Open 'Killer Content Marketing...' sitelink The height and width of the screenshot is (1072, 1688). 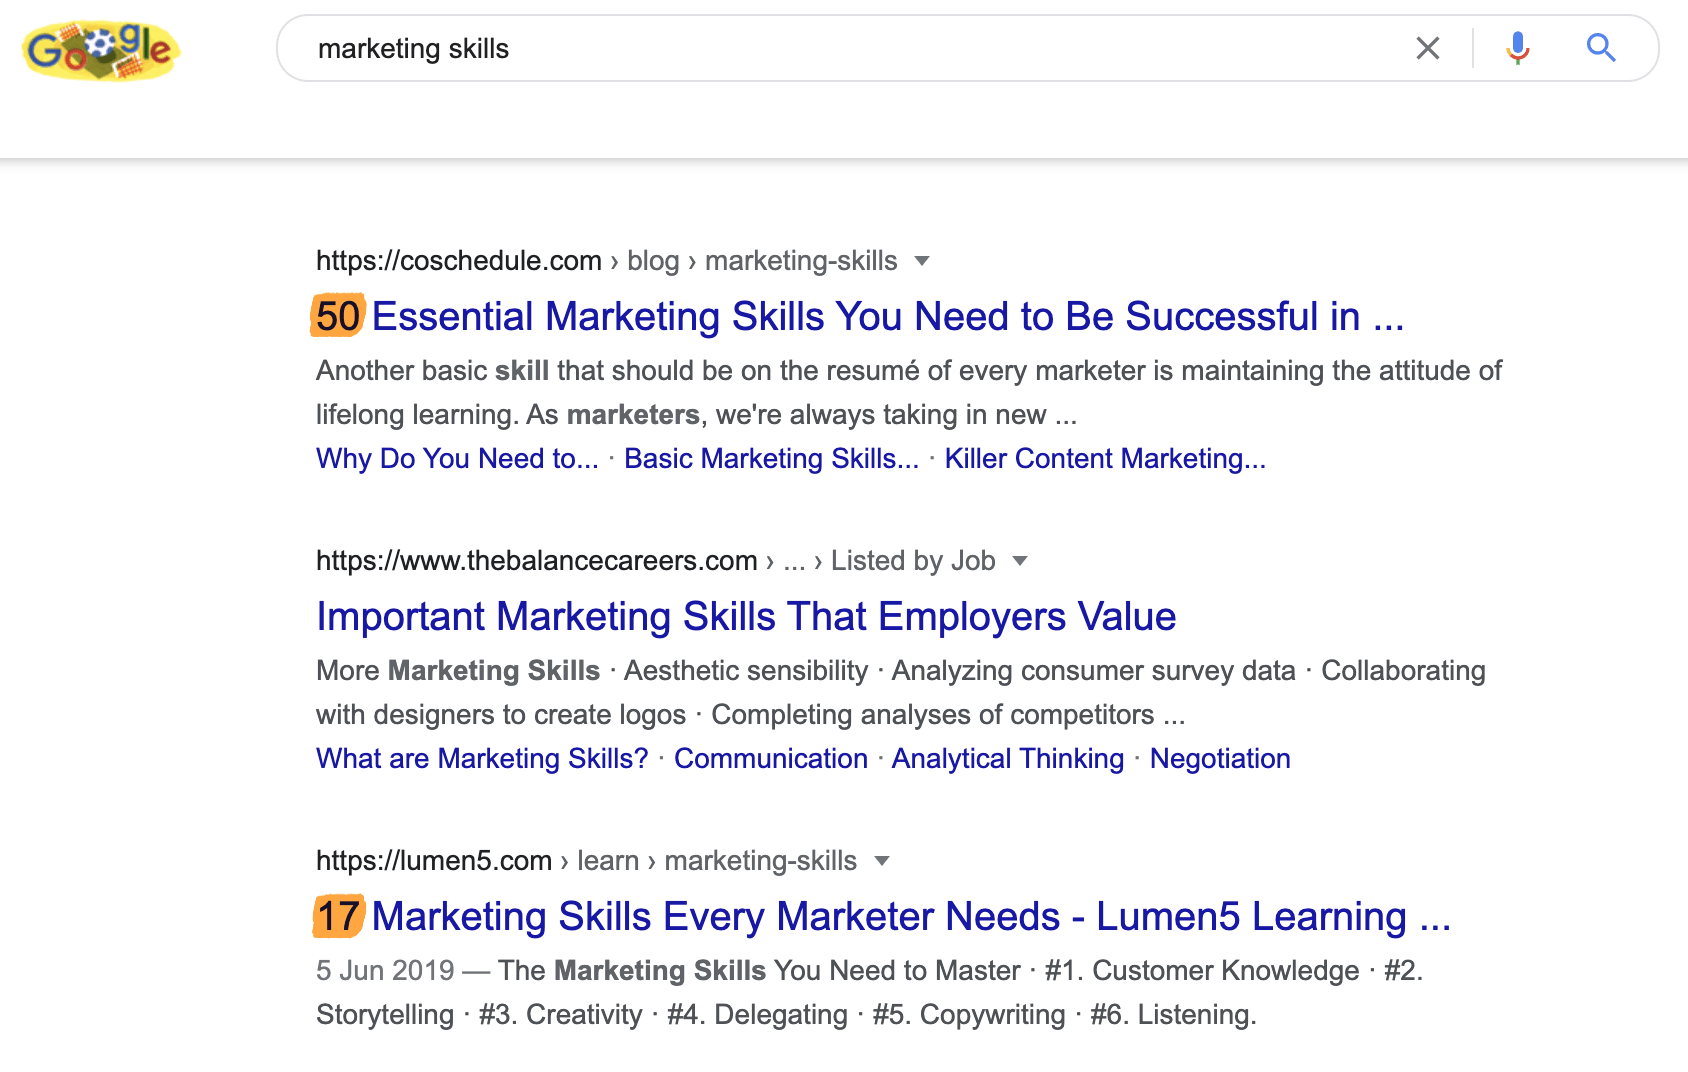1105,459
